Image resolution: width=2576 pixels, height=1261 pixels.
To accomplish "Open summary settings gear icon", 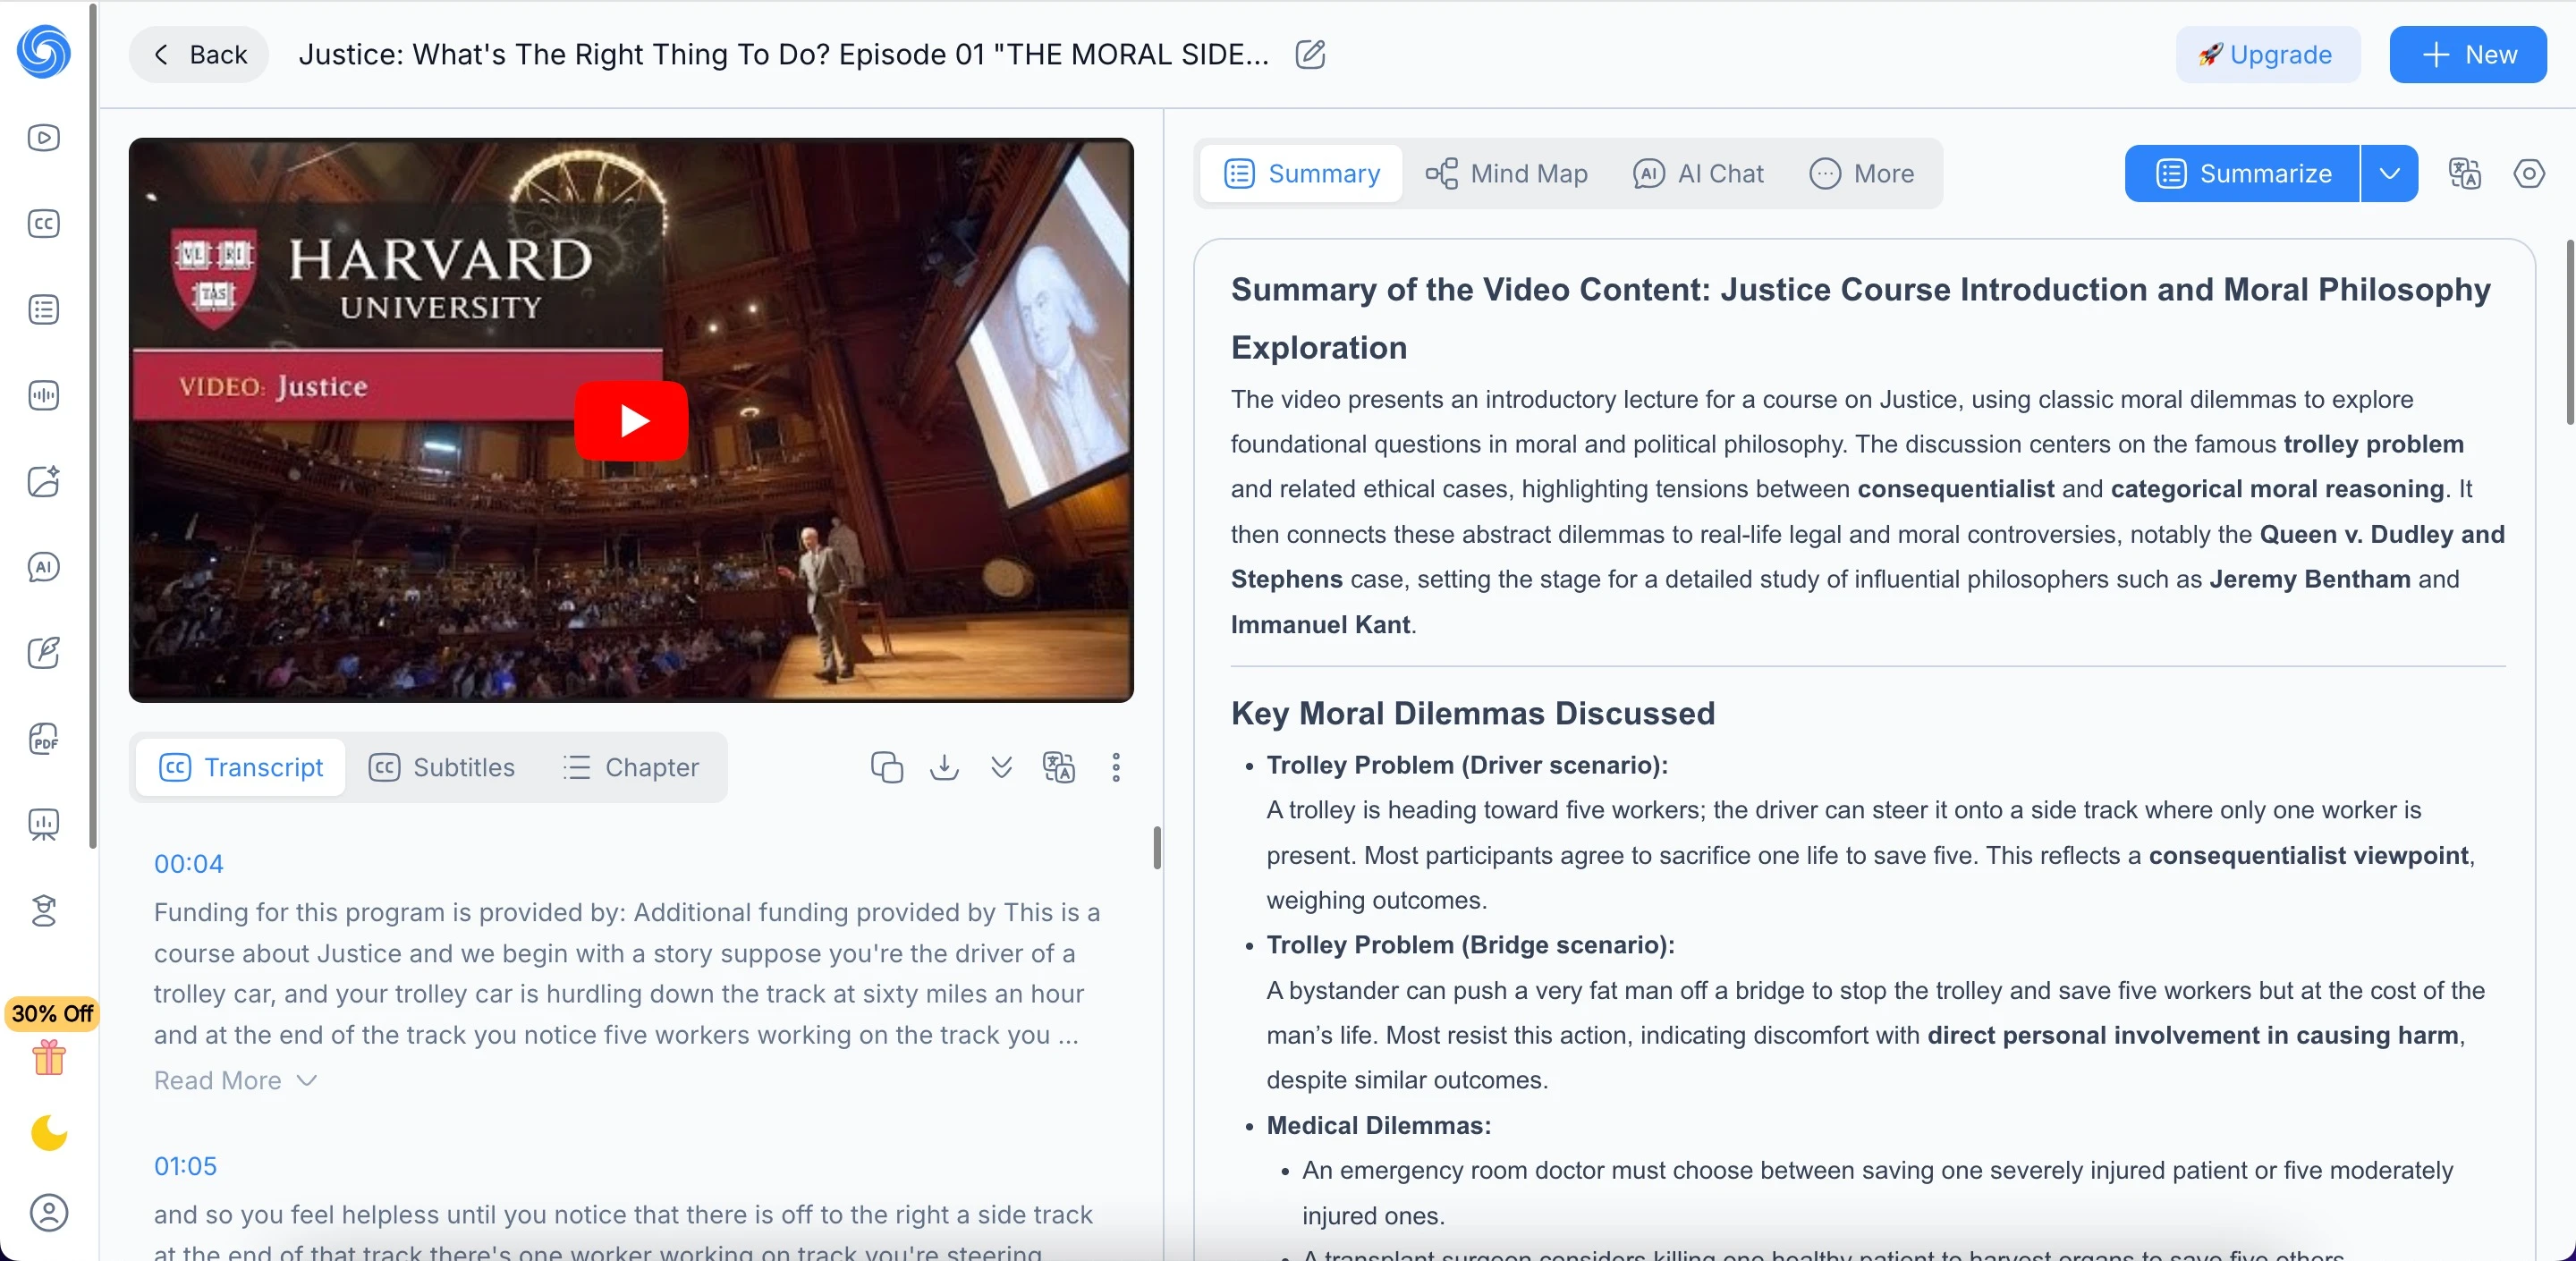I will click(2528, 173).
